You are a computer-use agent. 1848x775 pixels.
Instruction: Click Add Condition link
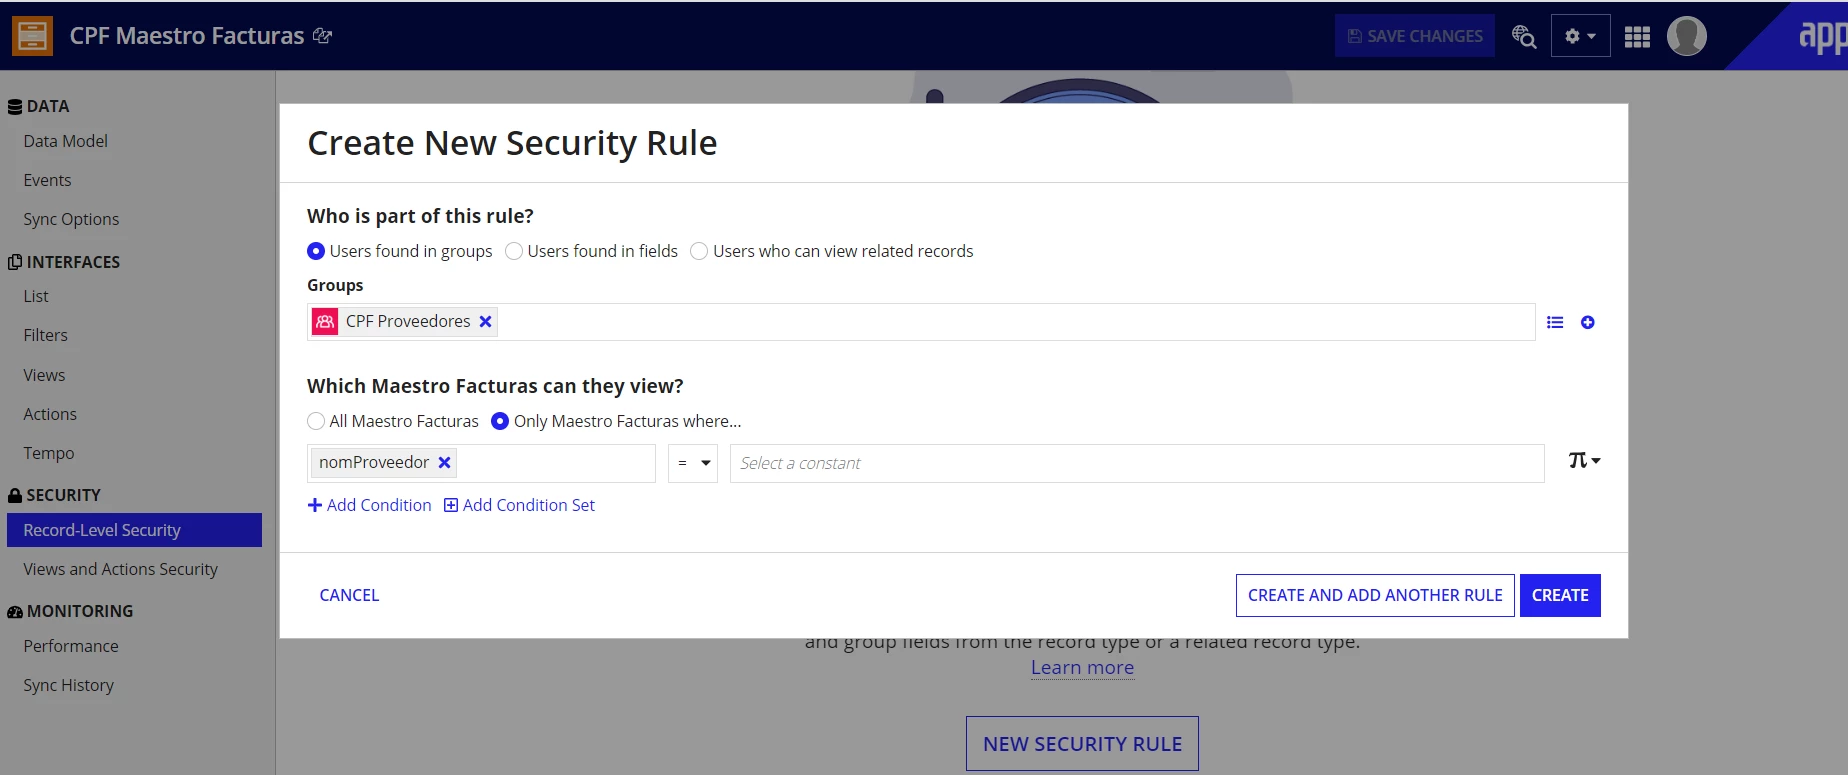point(369,505)
